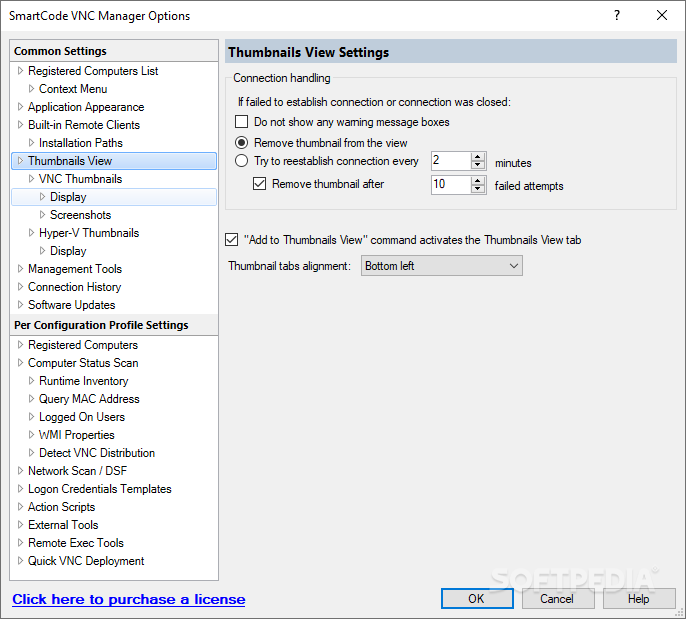Select VNC Thumbnails tree item

tap(80, 179)
